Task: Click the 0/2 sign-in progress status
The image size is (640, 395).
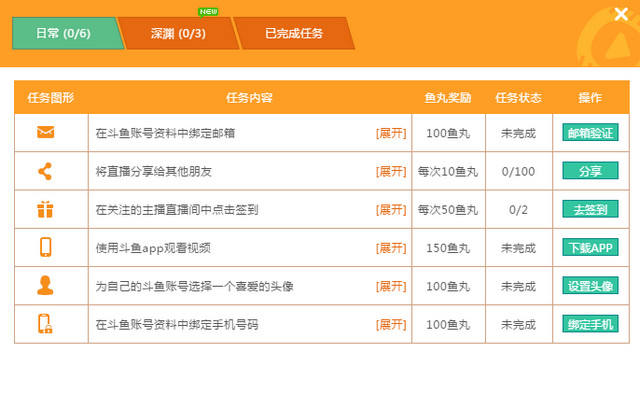Action: [518, 210]
